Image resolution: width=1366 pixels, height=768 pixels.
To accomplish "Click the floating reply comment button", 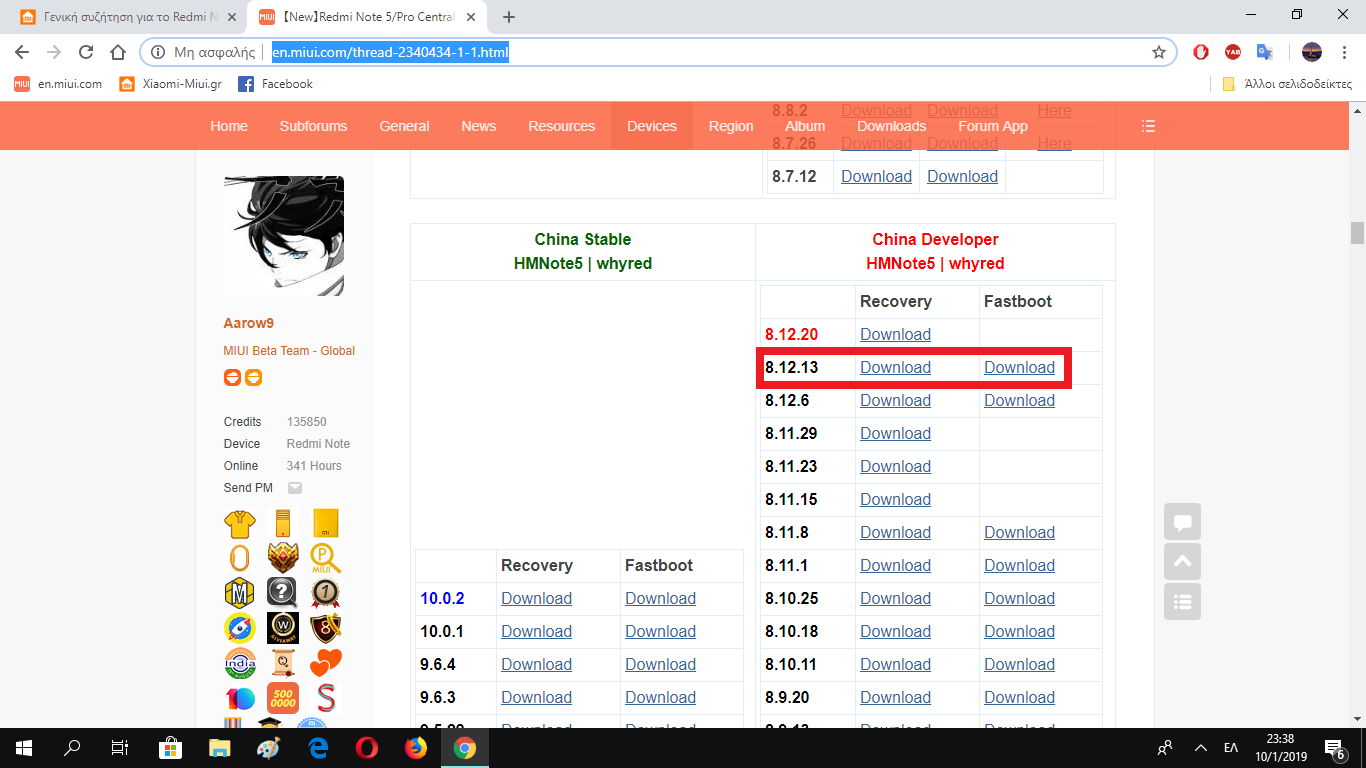I will (1182, 522).
